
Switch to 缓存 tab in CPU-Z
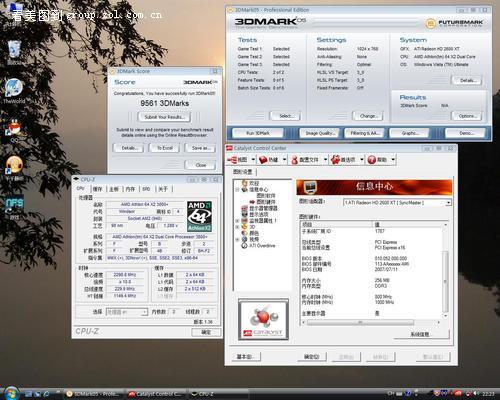(97, 189)
